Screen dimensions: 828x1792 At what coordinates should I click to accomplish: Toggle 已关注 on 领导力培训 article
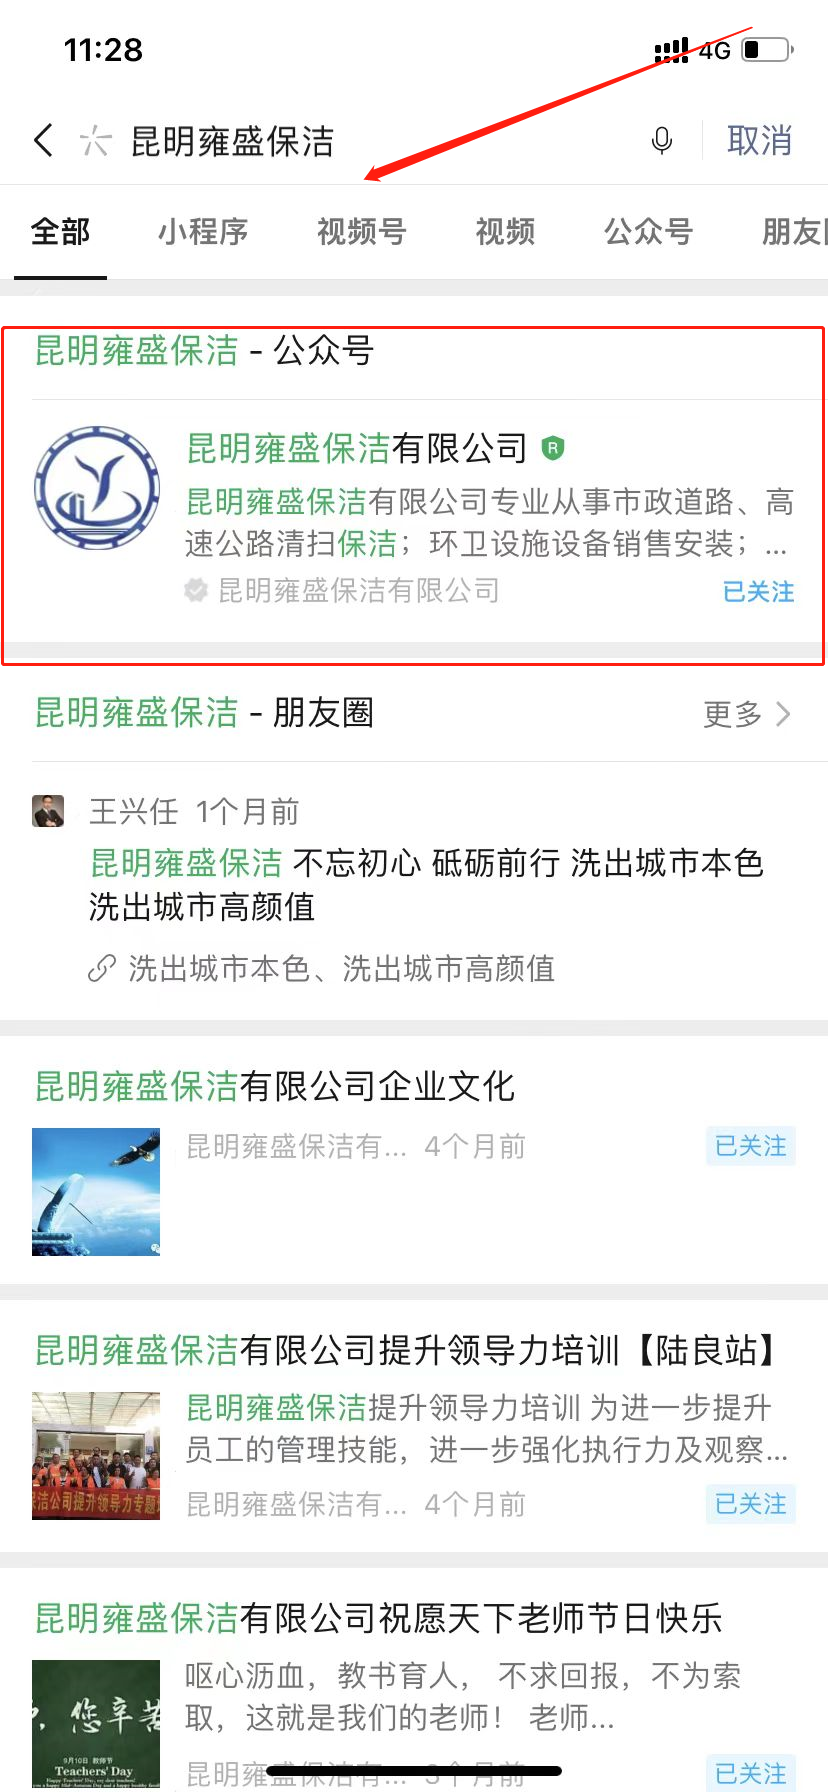click(x=750, y=1503)
